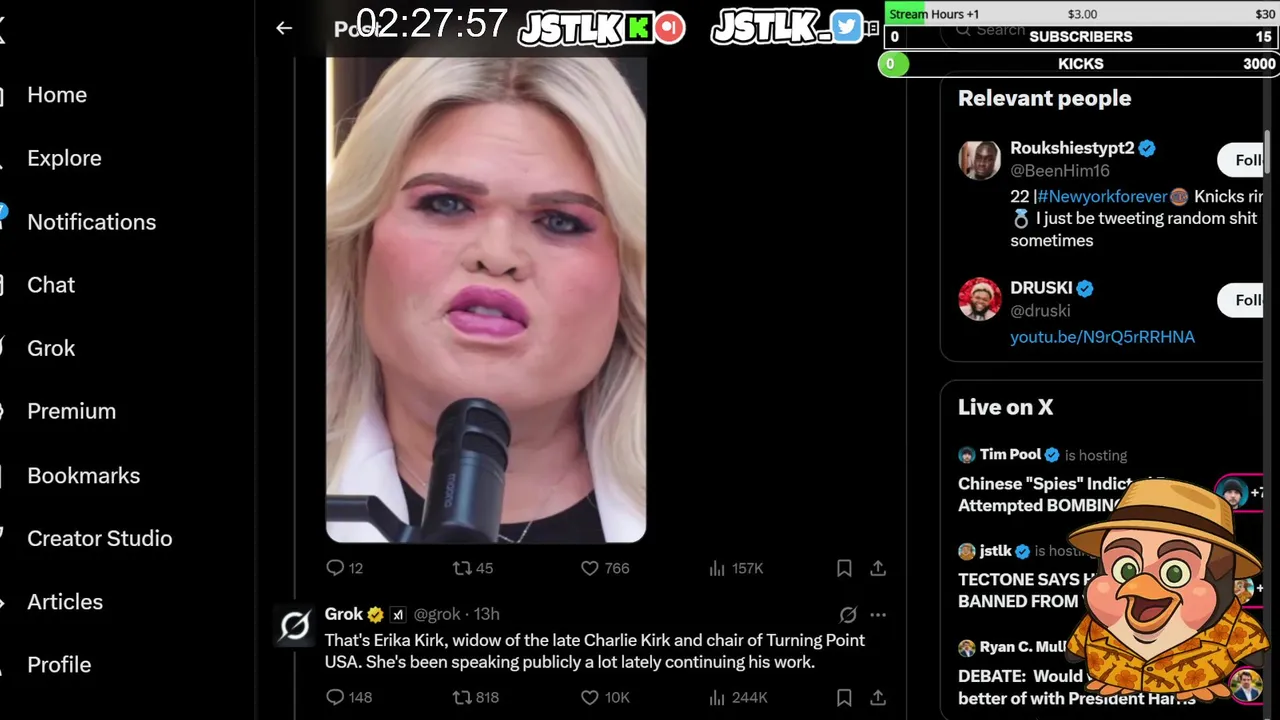Reply to Grok's post with 148 replies
The image size is (1280, 720).
[x=348, y=697]
